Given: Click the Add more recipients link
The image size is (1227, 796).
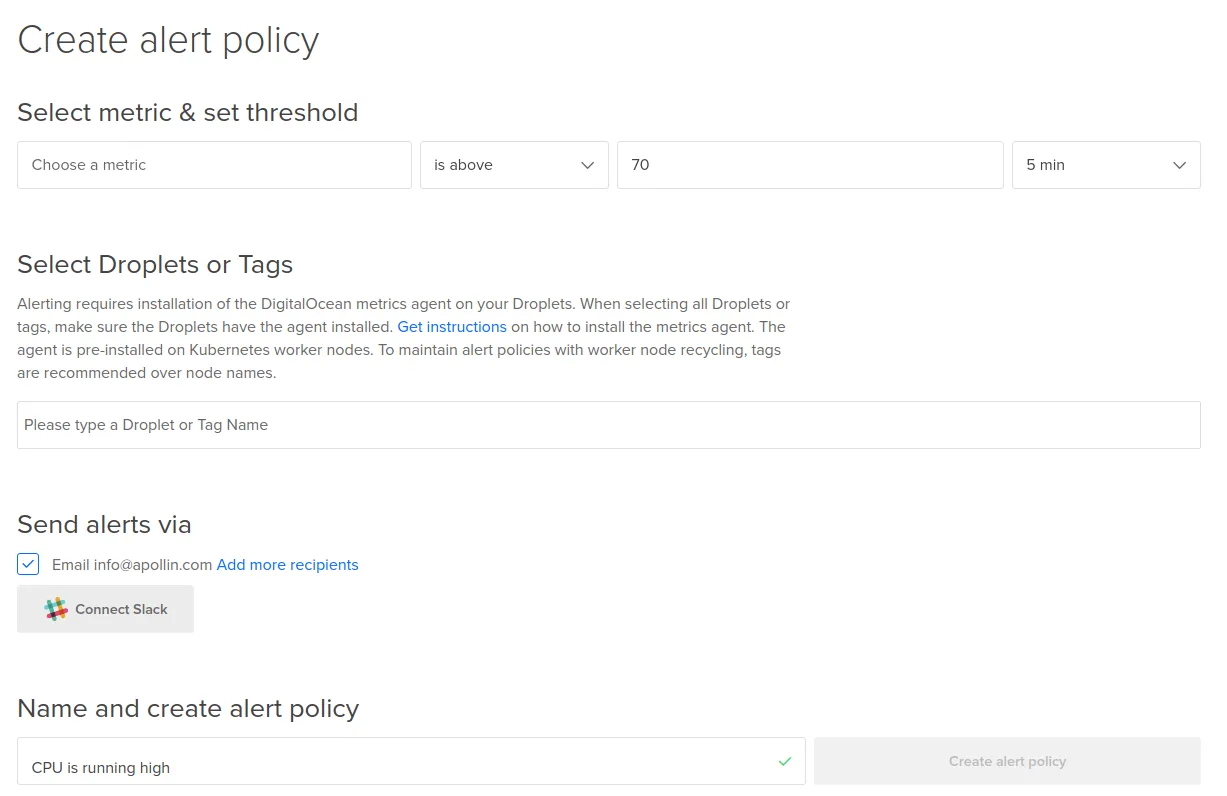Looking at the screenshot, I should point(288,565).
